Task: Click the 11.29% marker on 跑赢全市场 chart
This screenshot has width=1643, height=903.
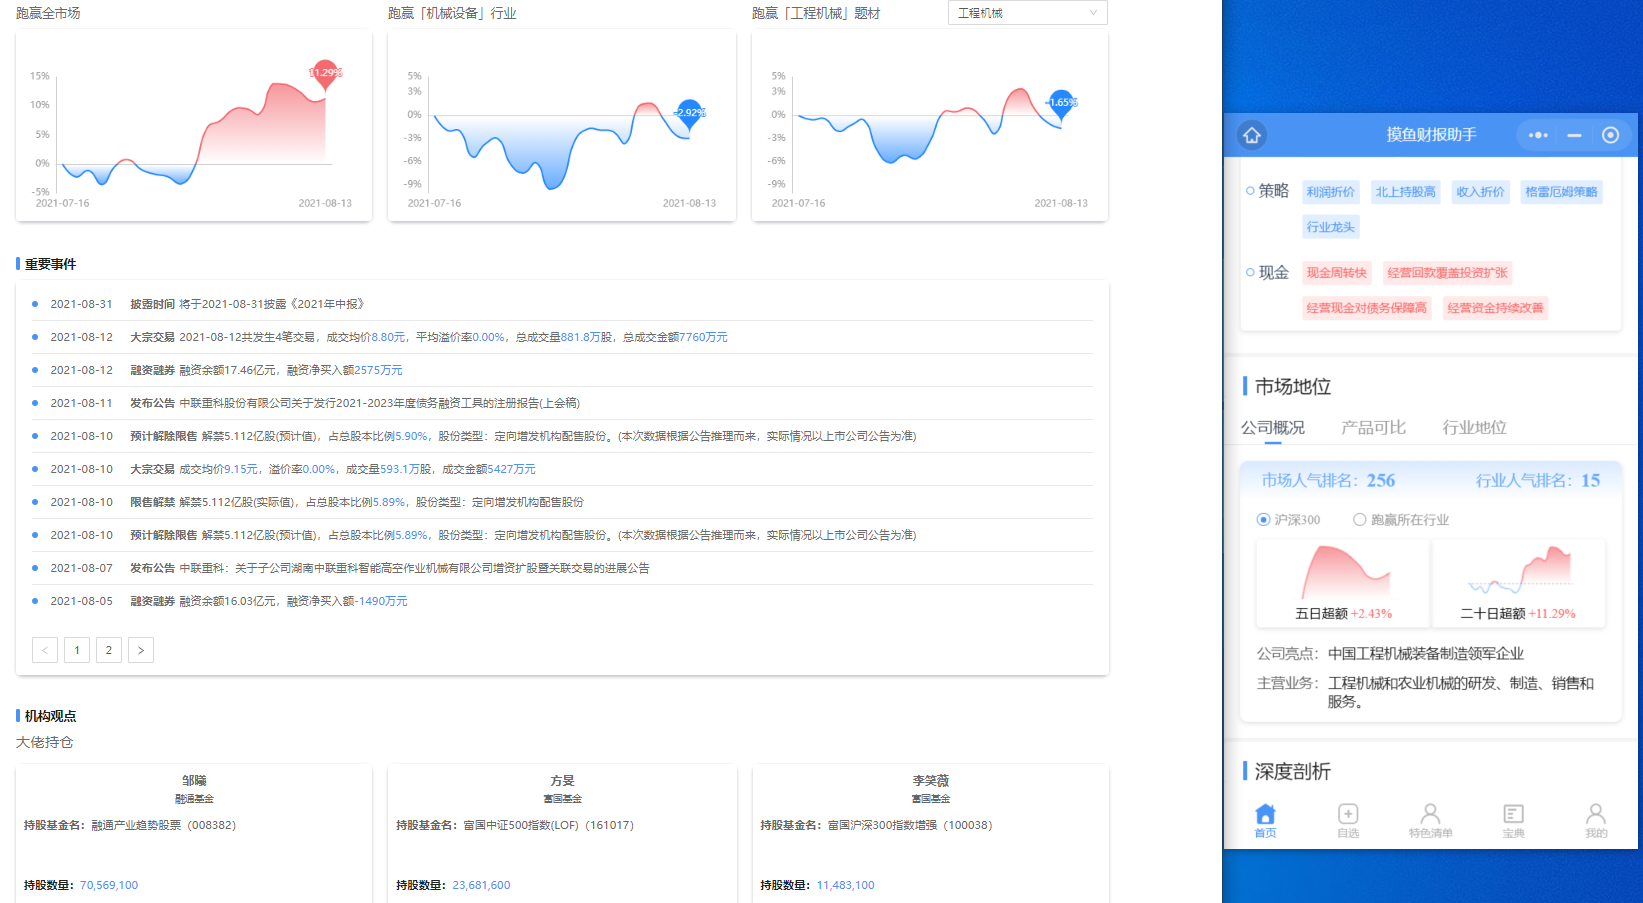Action: coord(325,73)
